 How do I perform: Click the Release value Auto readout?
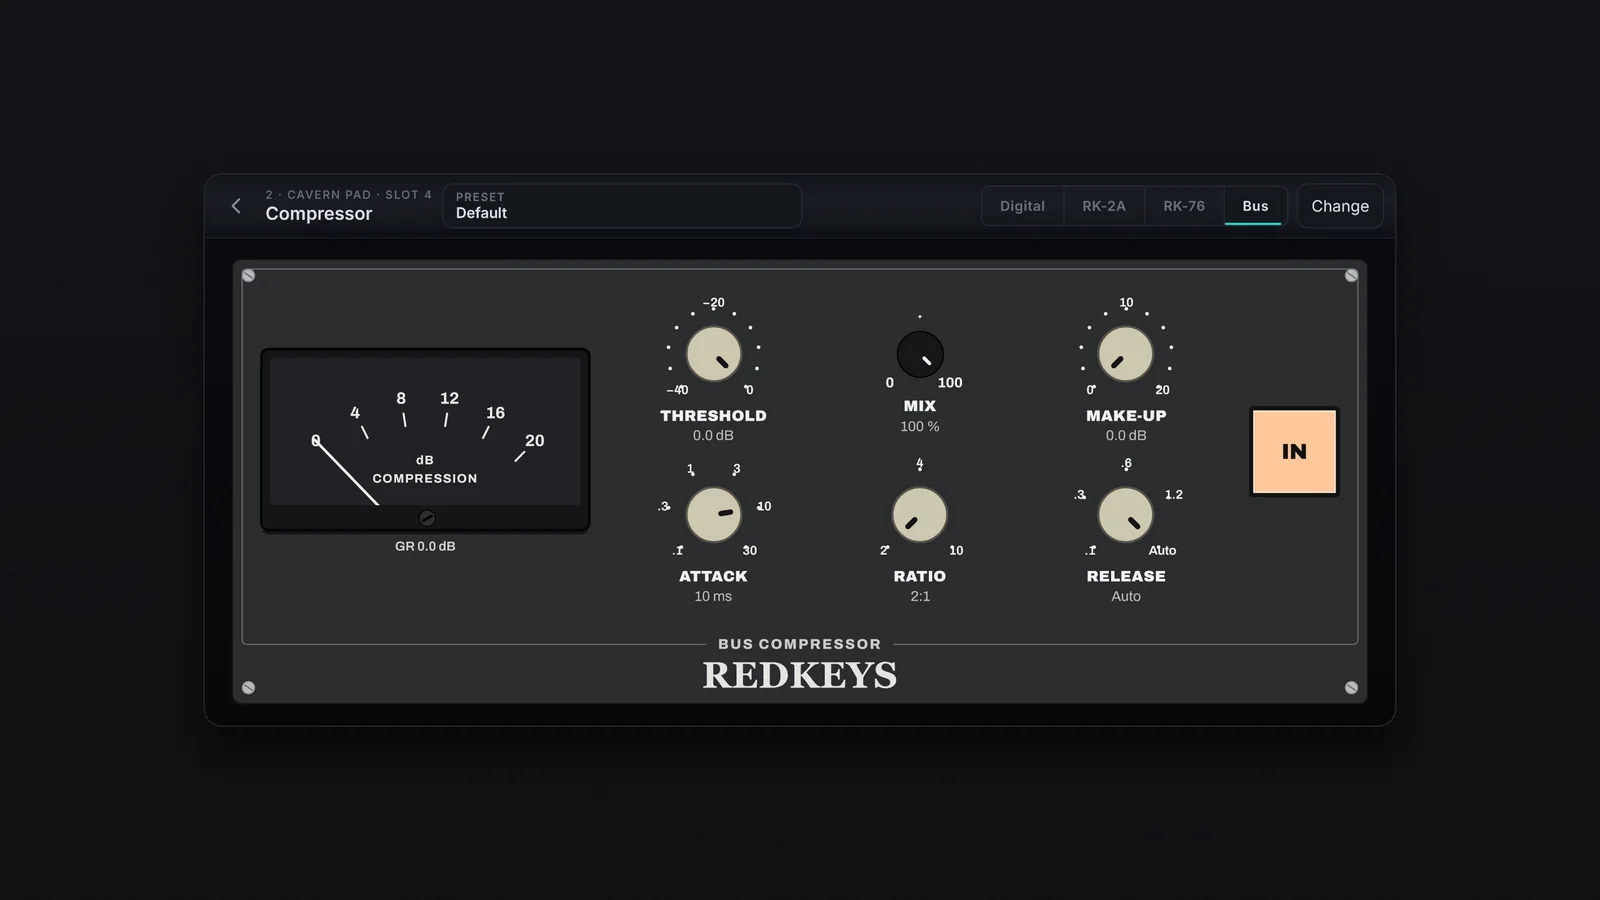pyautogui.click(x=1126, y=596)
